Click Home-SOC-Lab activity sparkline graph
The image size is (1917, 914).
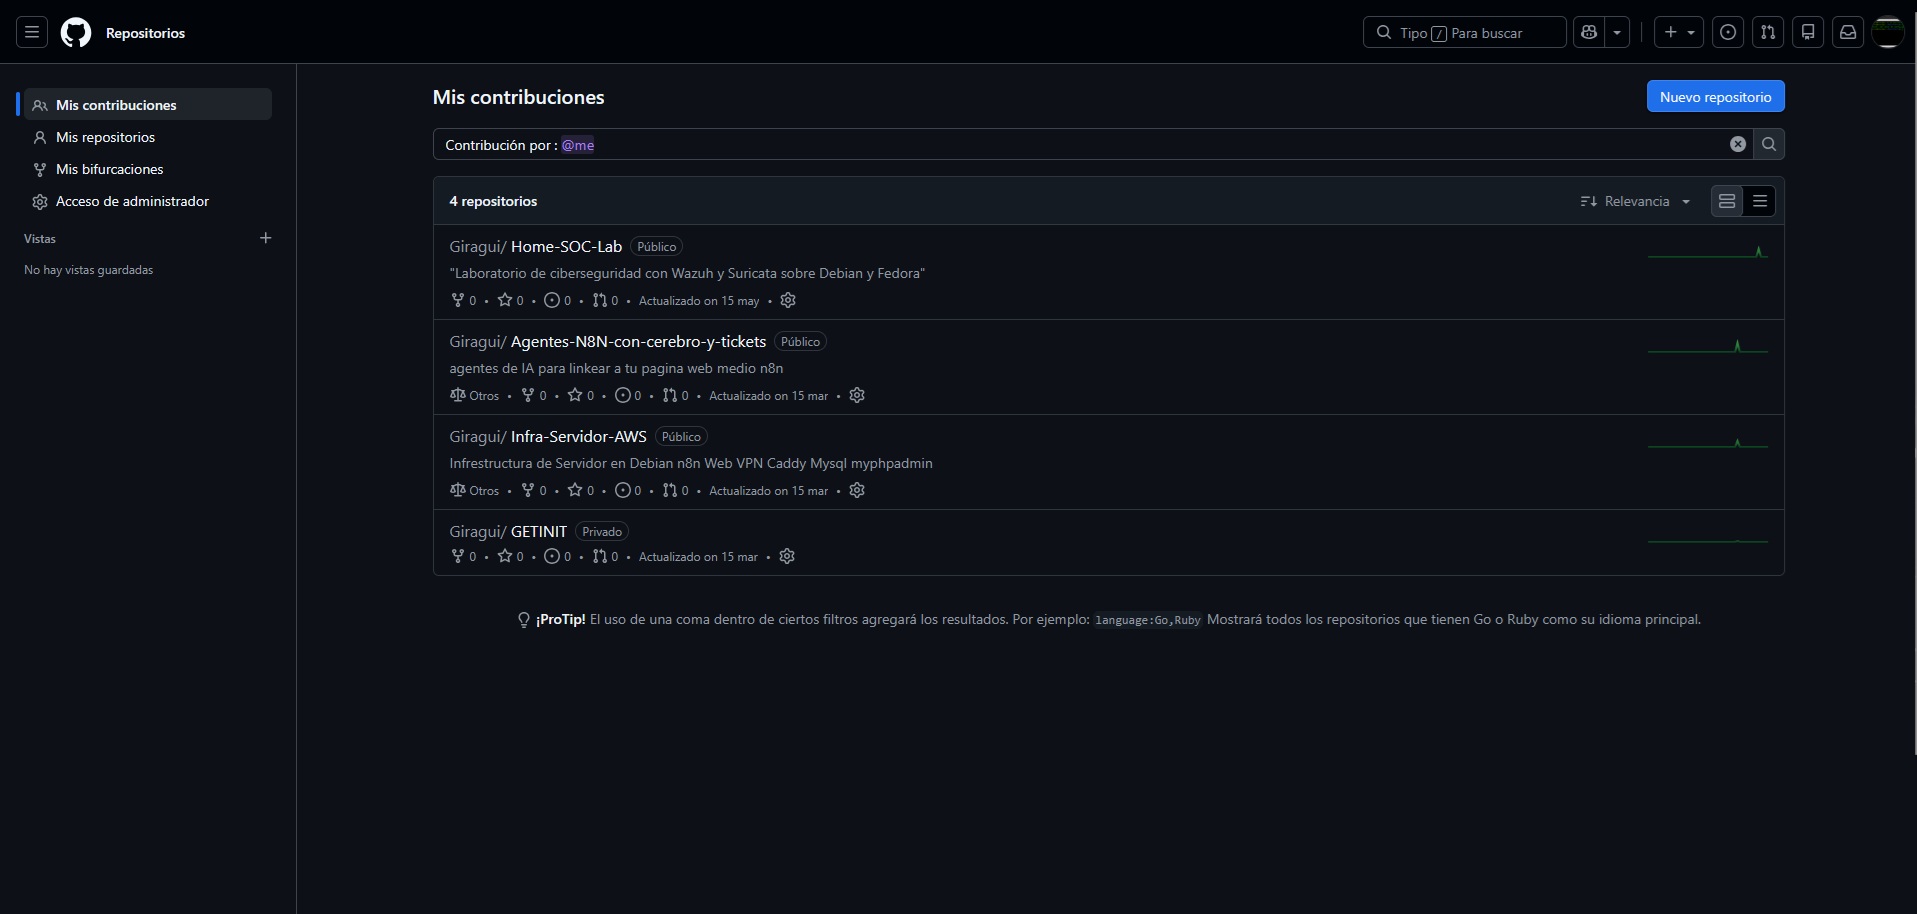pyautogui.click(x=1708, y=251)
